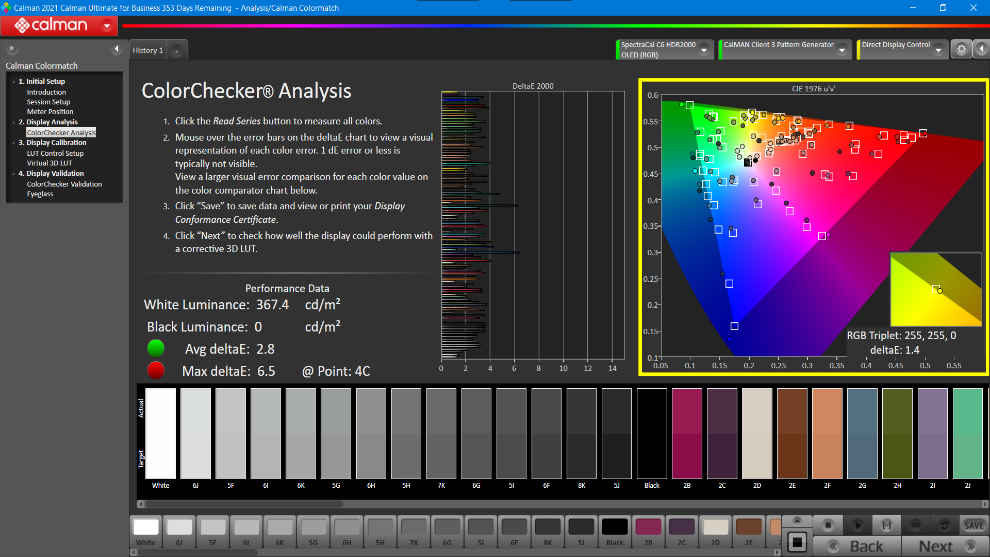Click the 2B magenta comparator bar

pyautogui.click(x=687, y=433)
